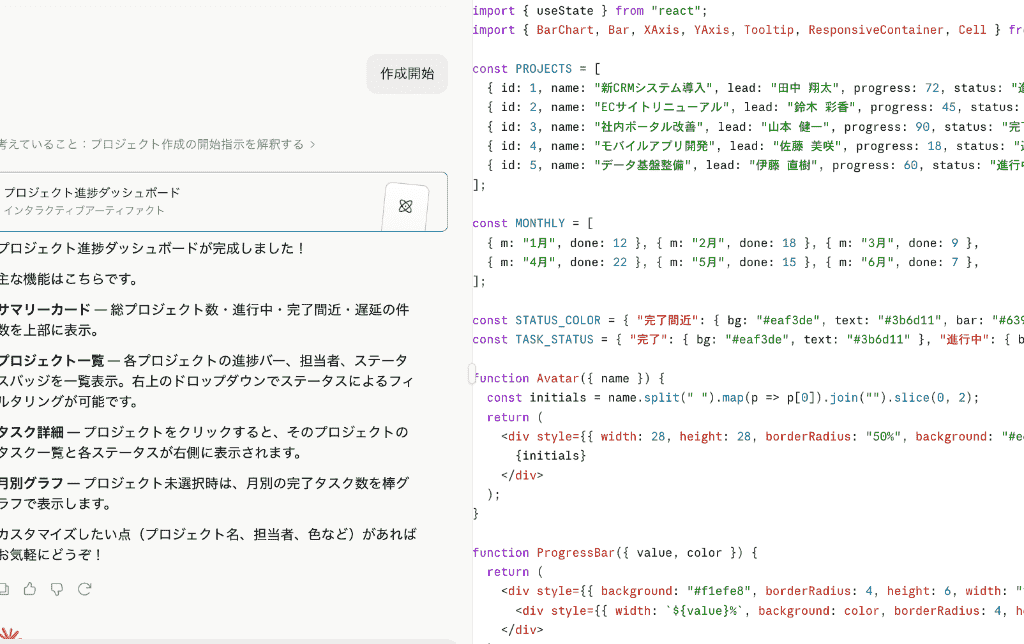Click Tooltip in the import statement
This screenshot has height=644, width=1024.
(769, 30)
